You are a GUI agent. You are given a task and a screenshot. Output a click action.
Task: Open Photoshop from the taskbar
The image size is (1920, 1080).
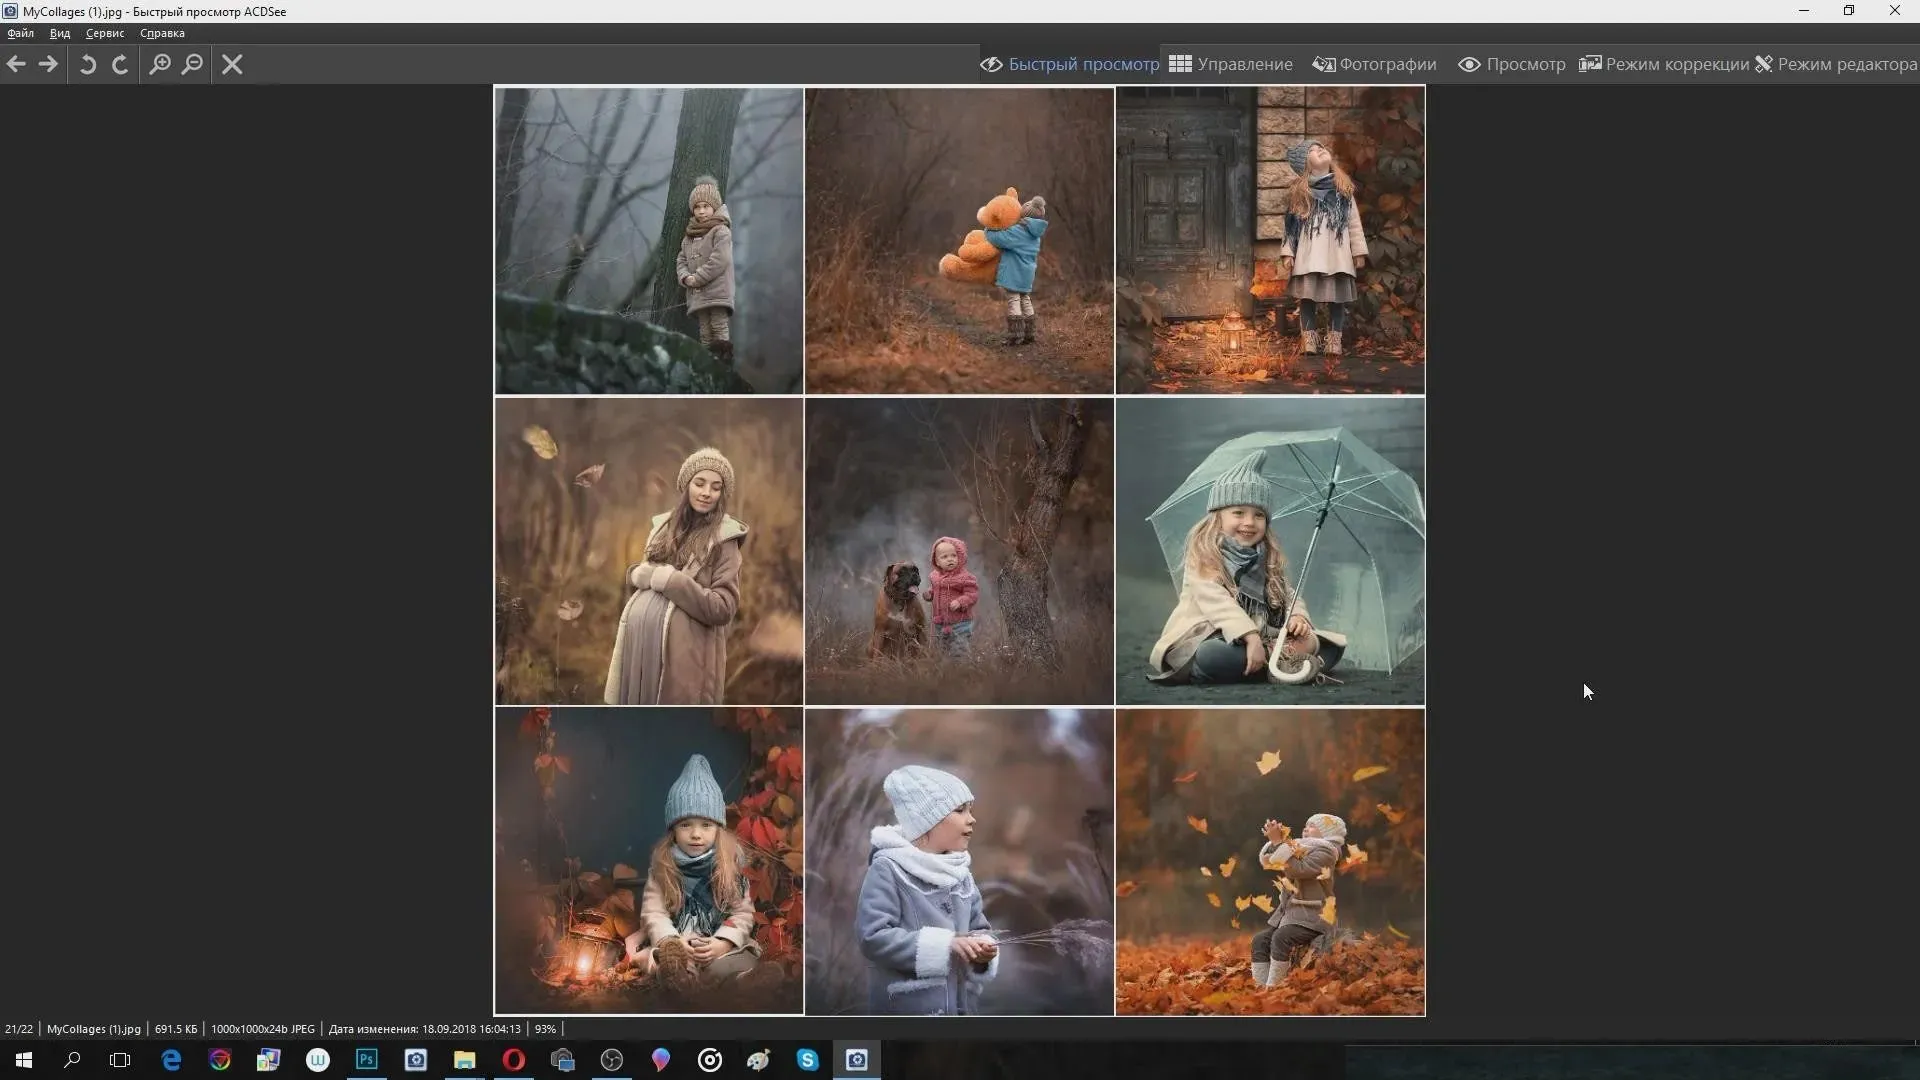click(367, 1060)
